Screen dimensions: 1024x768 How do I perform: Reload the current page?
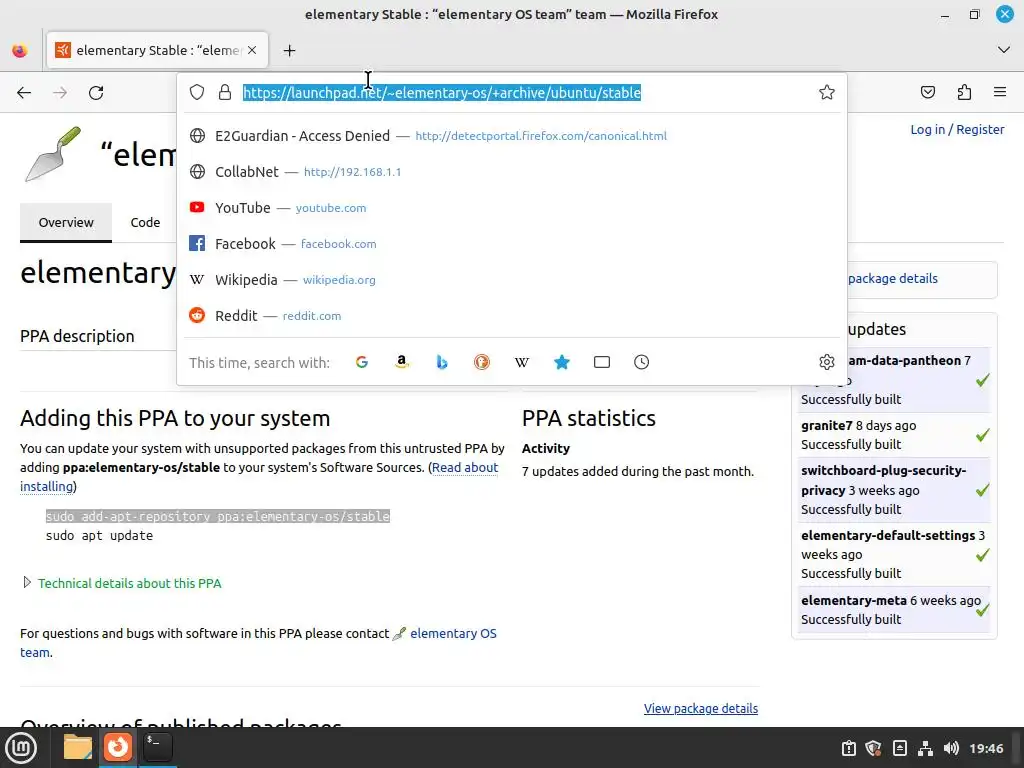click(96, 93)
